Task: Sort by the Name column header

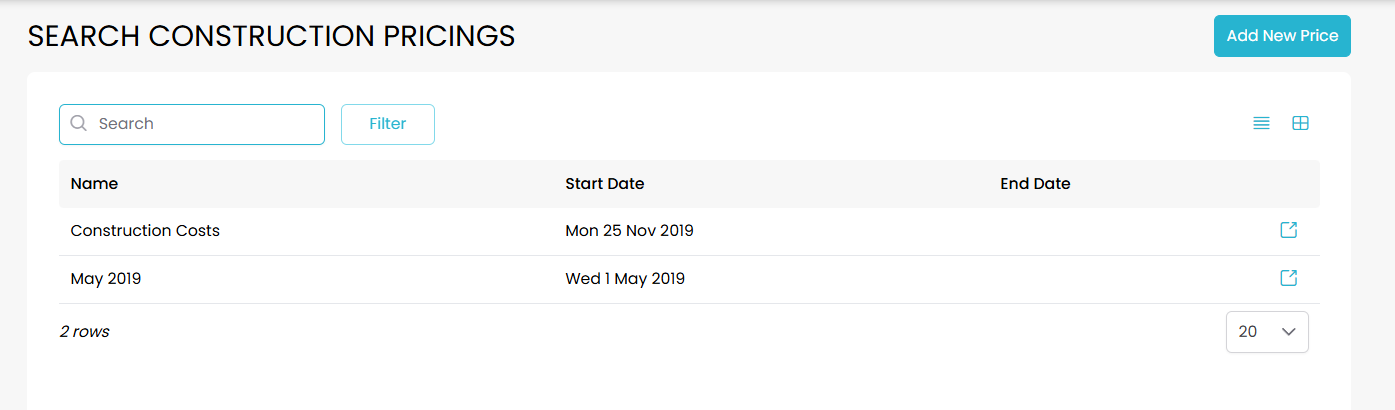Action: (94, 184)
